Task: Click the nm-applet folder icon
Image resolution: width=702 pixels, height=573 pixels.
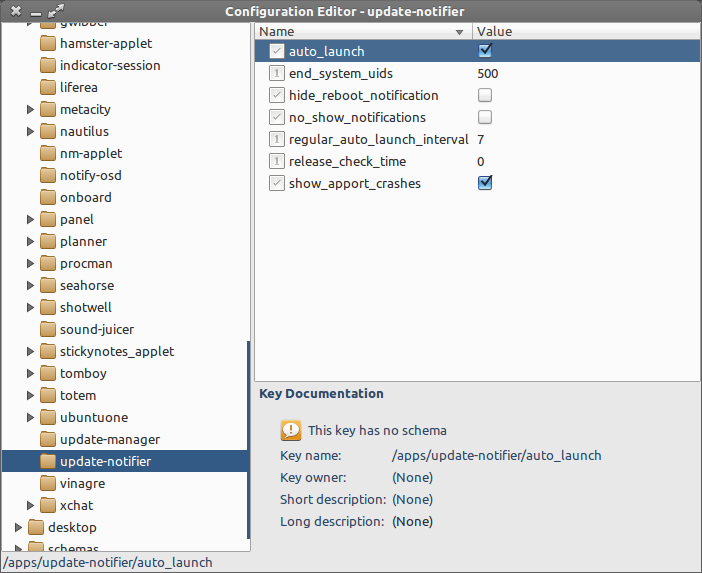Action: (47, 153)
